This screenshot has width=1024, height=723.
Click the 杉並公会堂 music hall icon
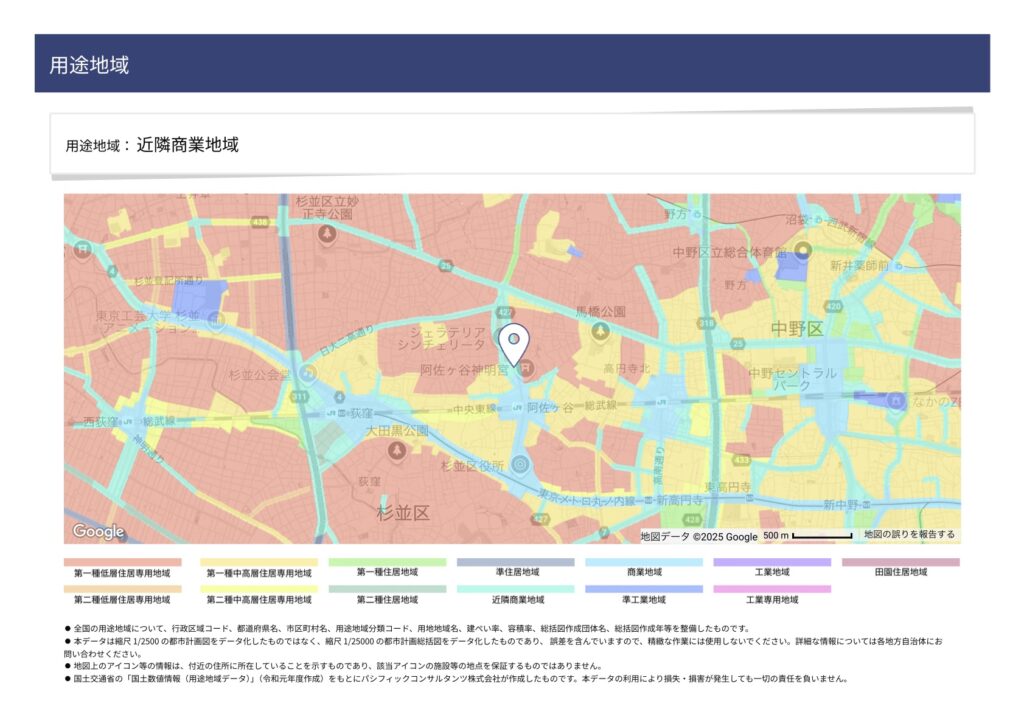(x=308, y=375)
